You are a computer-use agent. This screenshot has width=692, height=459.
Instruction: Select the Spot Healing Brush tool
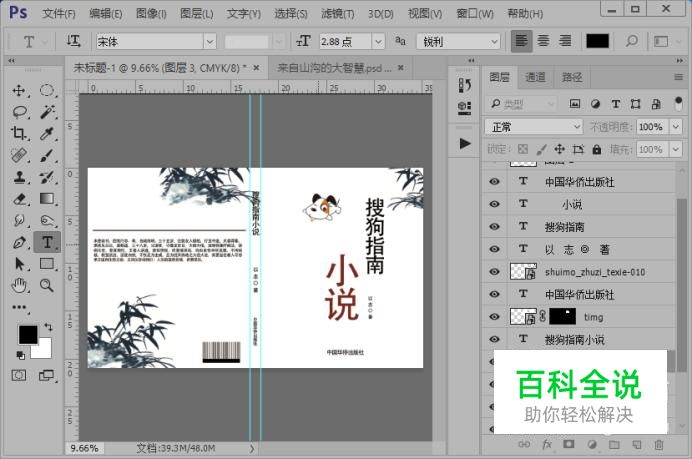pos(19,155)
